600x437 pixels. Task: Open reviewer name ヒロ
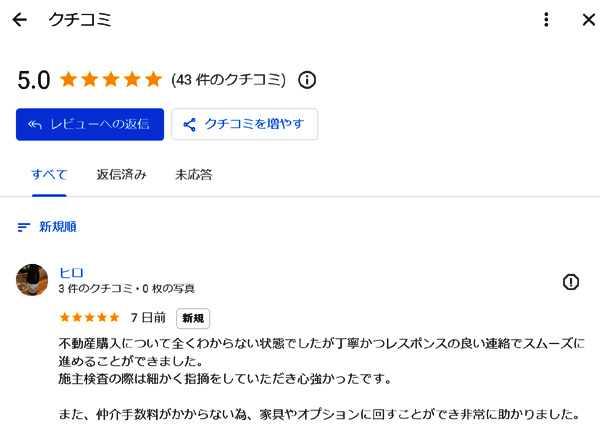tap(71, 272)
